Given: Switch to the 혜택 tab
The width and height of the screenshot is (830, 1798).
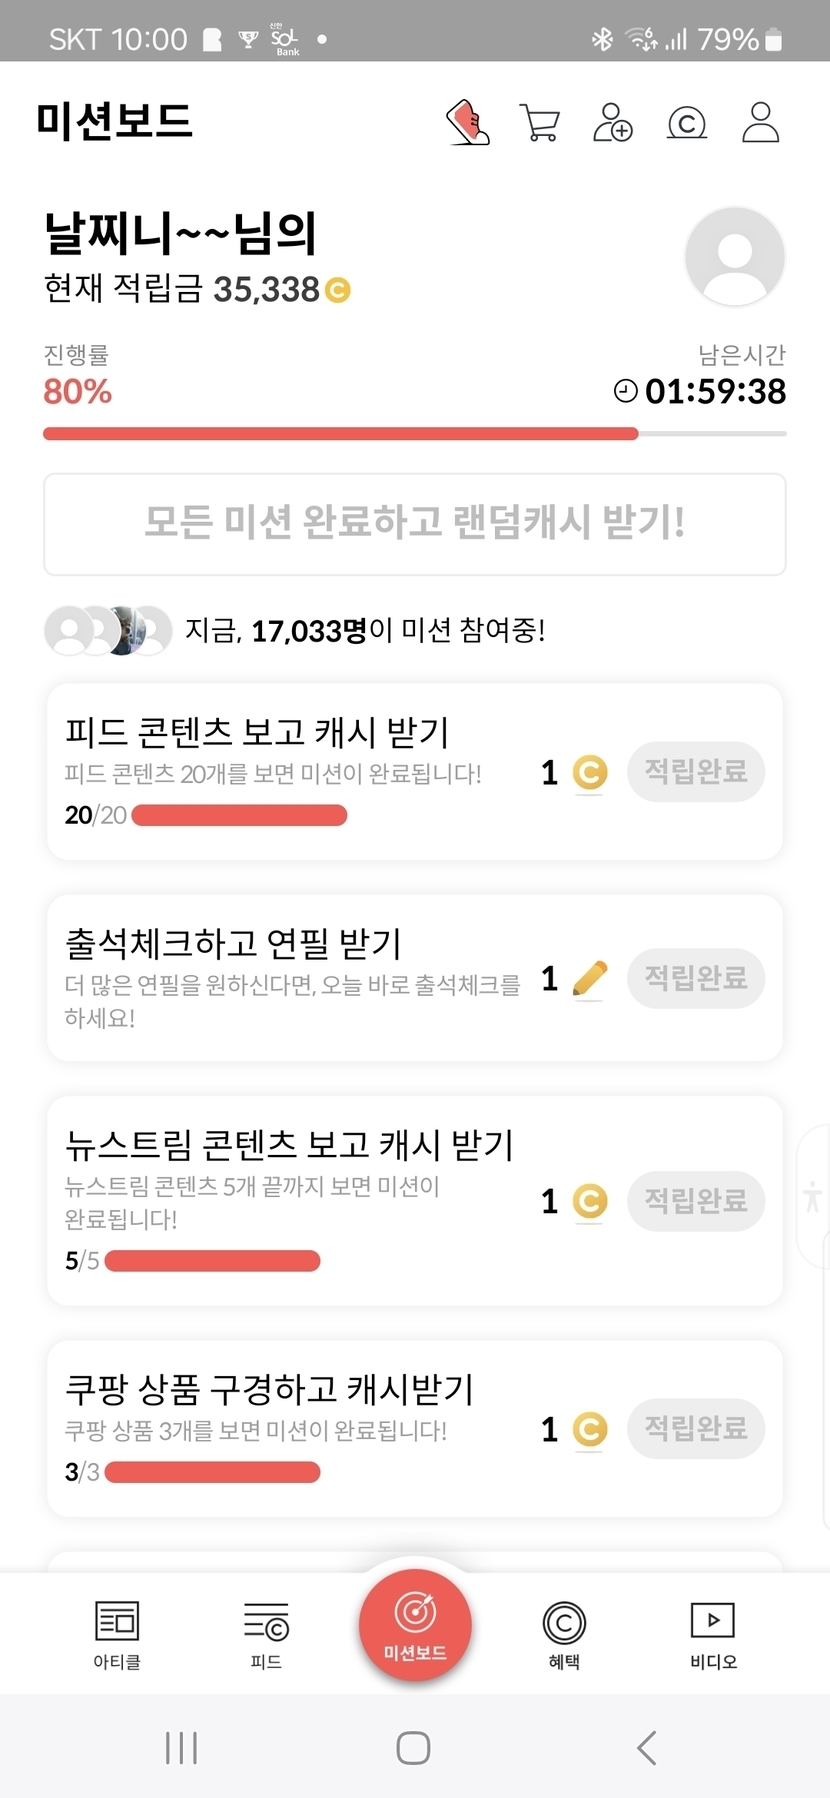Looking at the screenshot, I should [x=564, y=1634].
